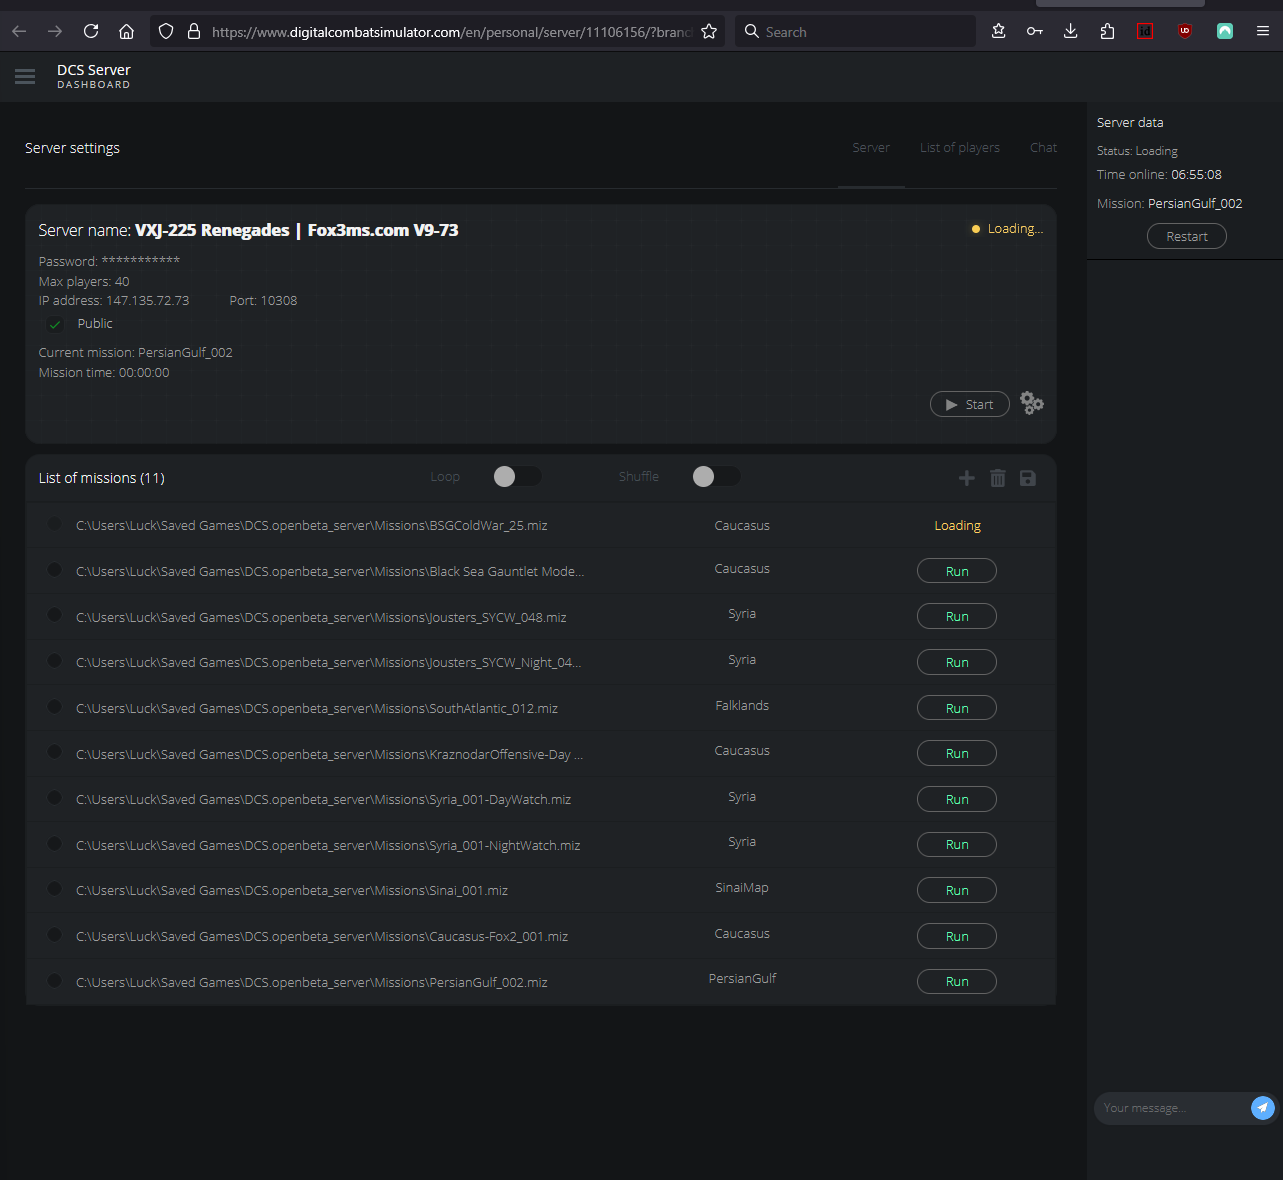
Task: Open the browser downloads panel
Action: click(x=1070, y=31)
